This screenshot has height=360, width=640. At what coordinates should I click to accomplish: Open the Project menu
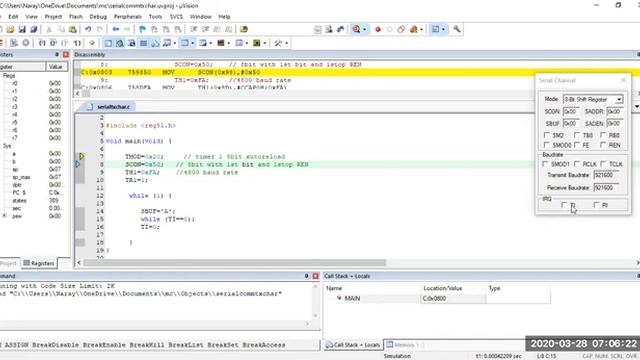pos(53,17)
